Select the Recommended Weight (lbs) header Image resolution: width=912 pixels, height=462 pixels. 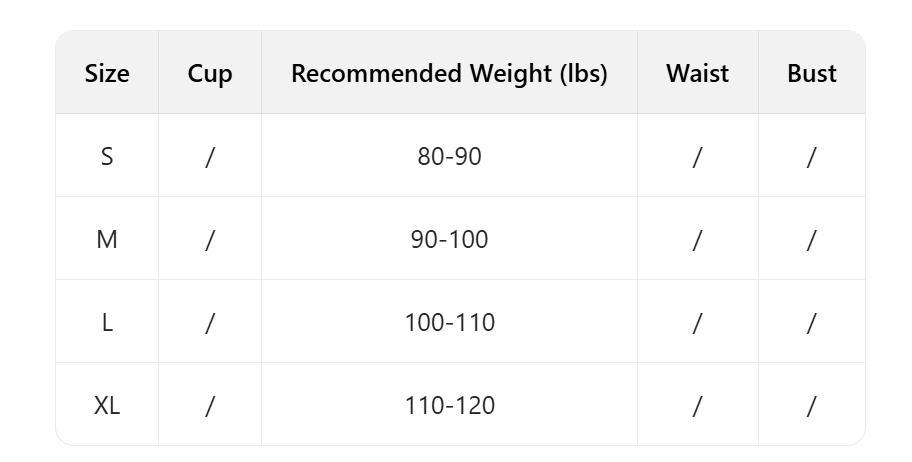449,73
